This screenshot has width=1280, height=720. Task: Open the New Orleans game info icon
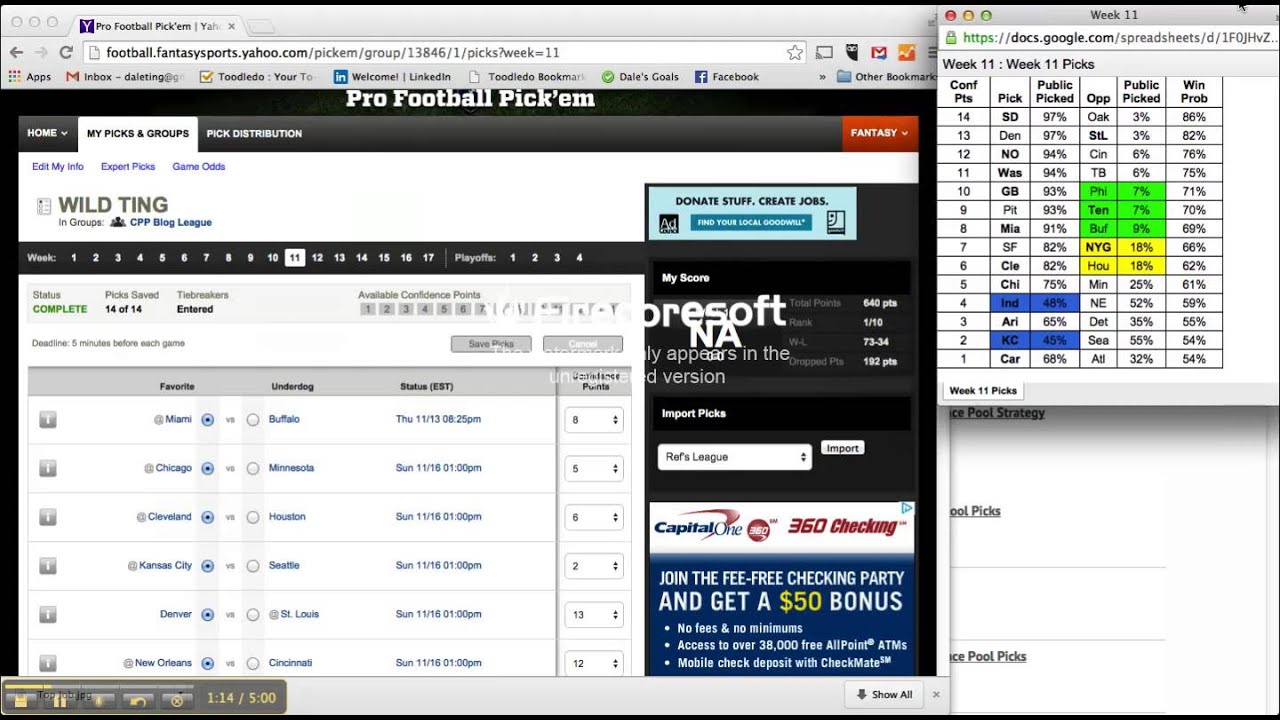(48, 663)
